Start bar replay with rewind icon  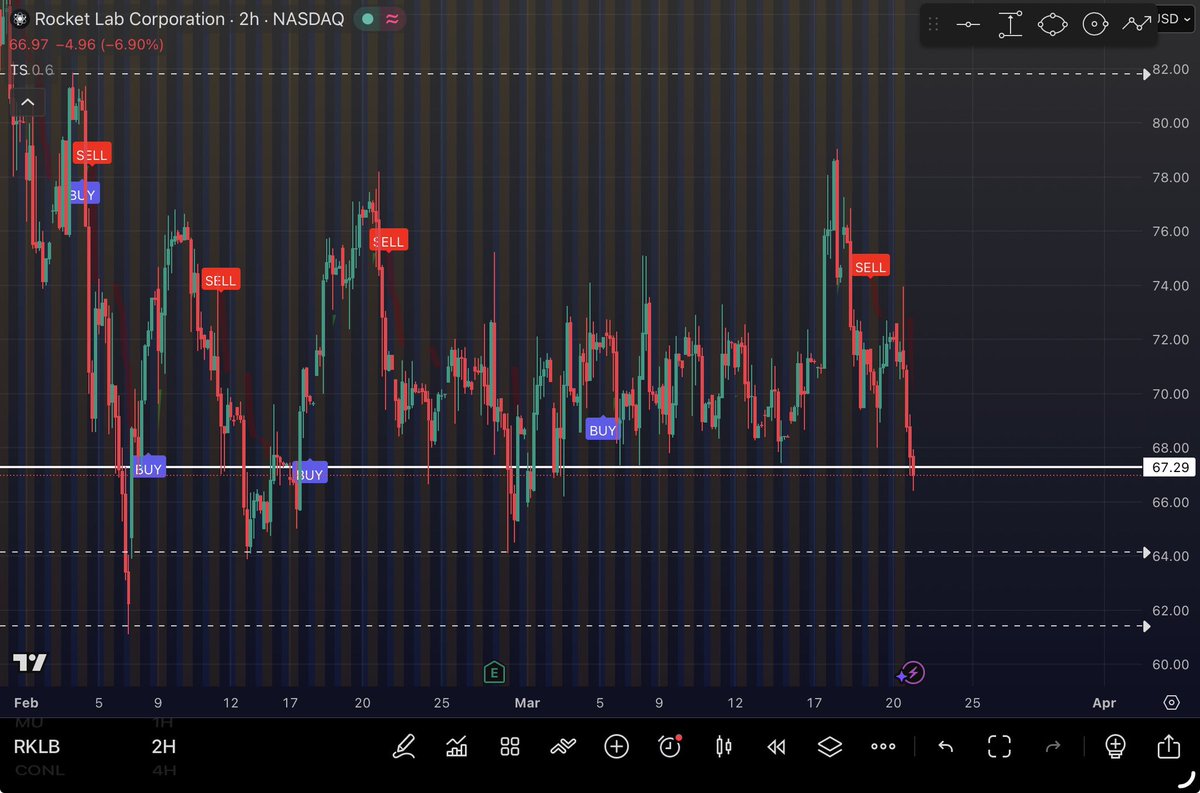coord(776,746)
